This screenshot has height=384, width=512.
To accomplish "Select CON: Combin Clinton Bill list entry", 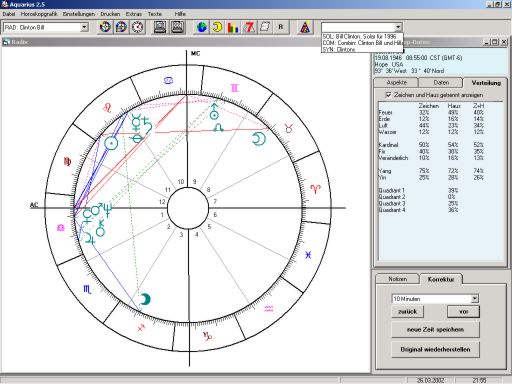I will pyautogui.click(x=362, y=43).
